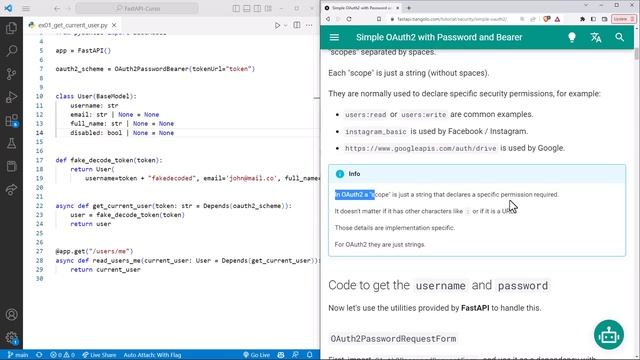Open the browser wallet icon
The image size is (640, 360).
click(604, 19)
